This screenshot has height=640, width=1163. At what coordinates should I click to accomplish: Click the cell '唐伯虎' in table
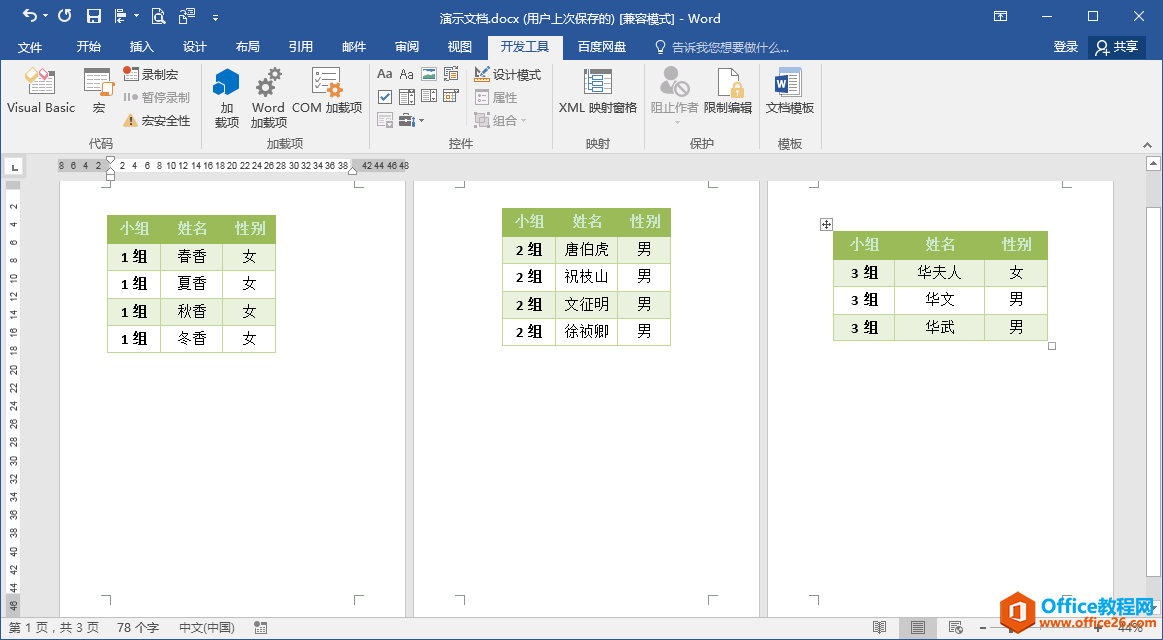(587, 249)
